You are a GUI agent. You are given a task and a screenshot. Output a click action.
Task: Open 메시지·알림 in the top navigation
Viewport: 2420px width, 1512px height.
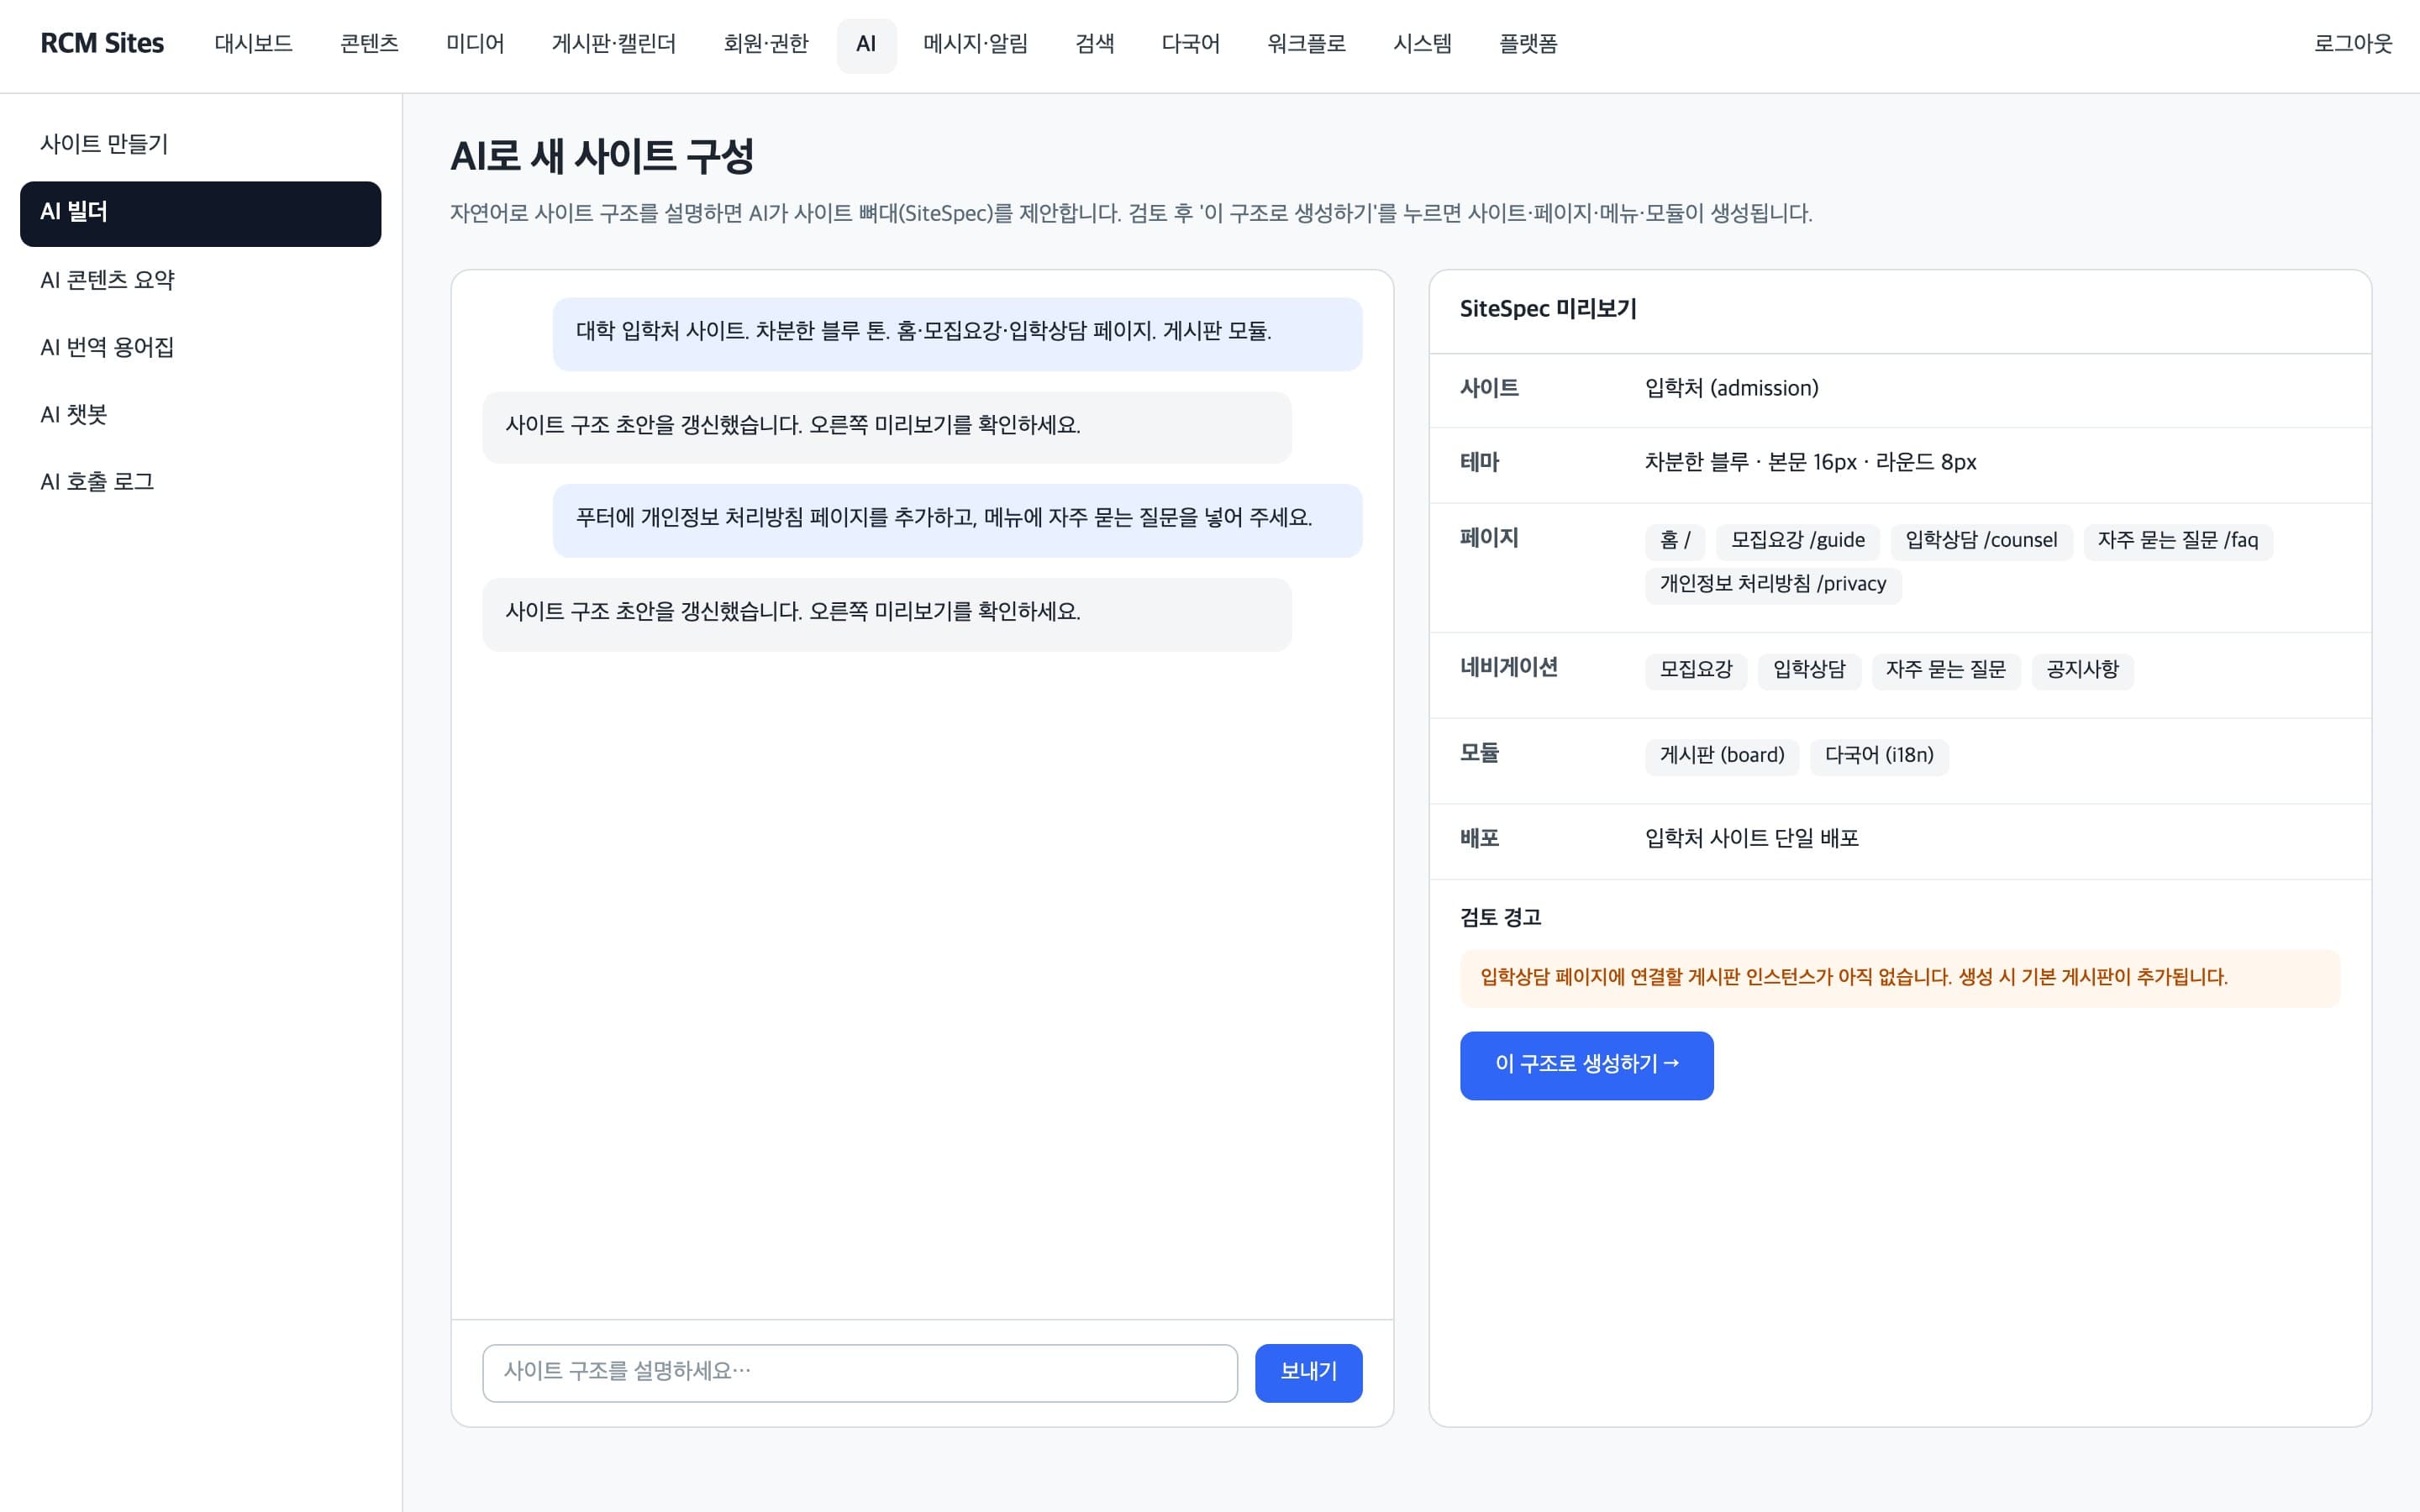(975, 44)
